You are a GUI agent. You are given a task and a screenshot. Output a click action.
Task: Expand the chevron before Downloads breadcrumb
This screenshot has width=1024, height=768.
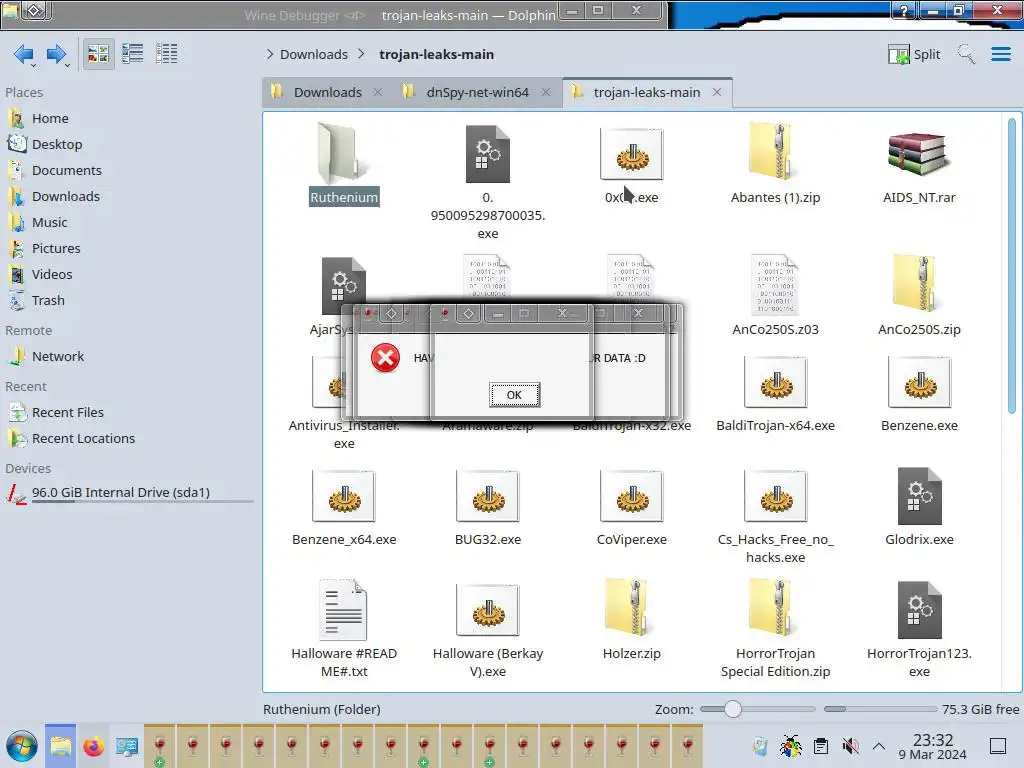(x=270, y=54)
